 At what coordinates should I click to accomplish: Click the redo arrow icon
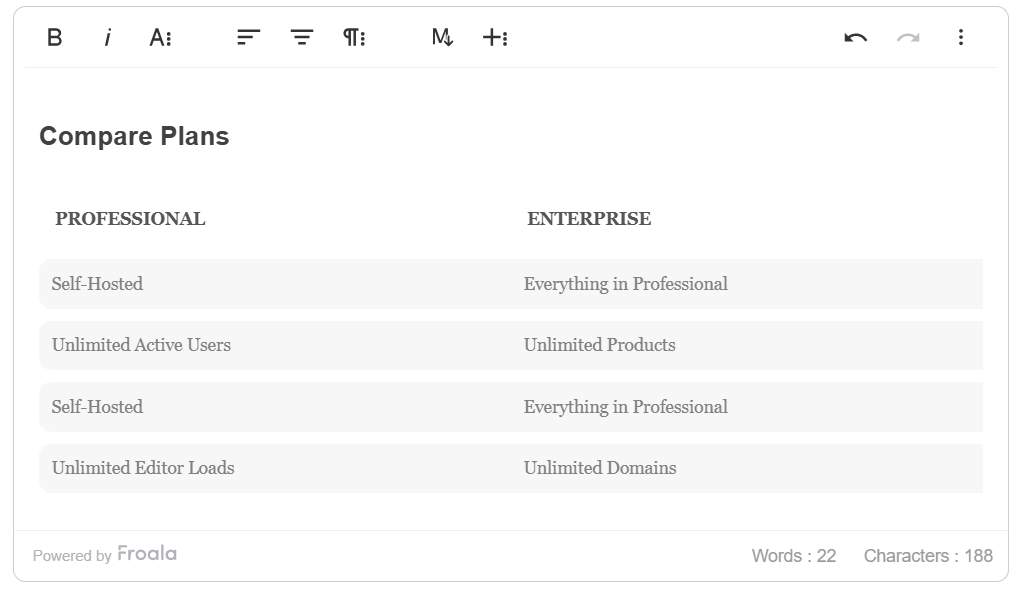(908, 38)
